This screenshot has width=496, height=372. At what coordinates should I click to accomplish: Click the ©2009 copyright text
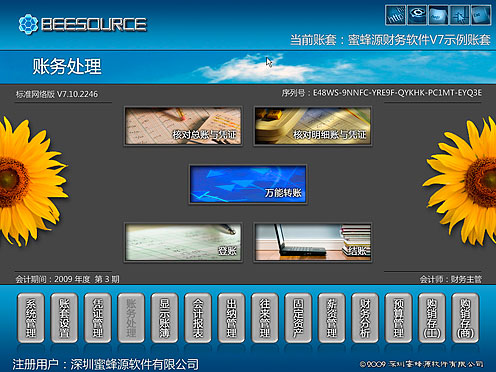coord(422,364)
